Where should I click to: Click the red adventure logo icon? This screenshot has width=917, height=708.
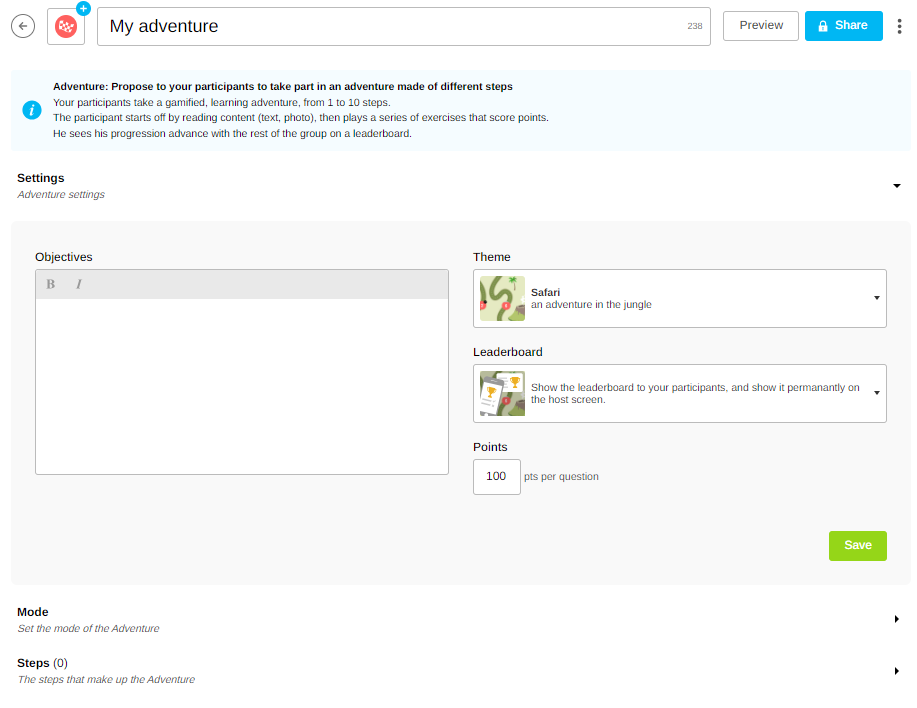click(66, 27)
